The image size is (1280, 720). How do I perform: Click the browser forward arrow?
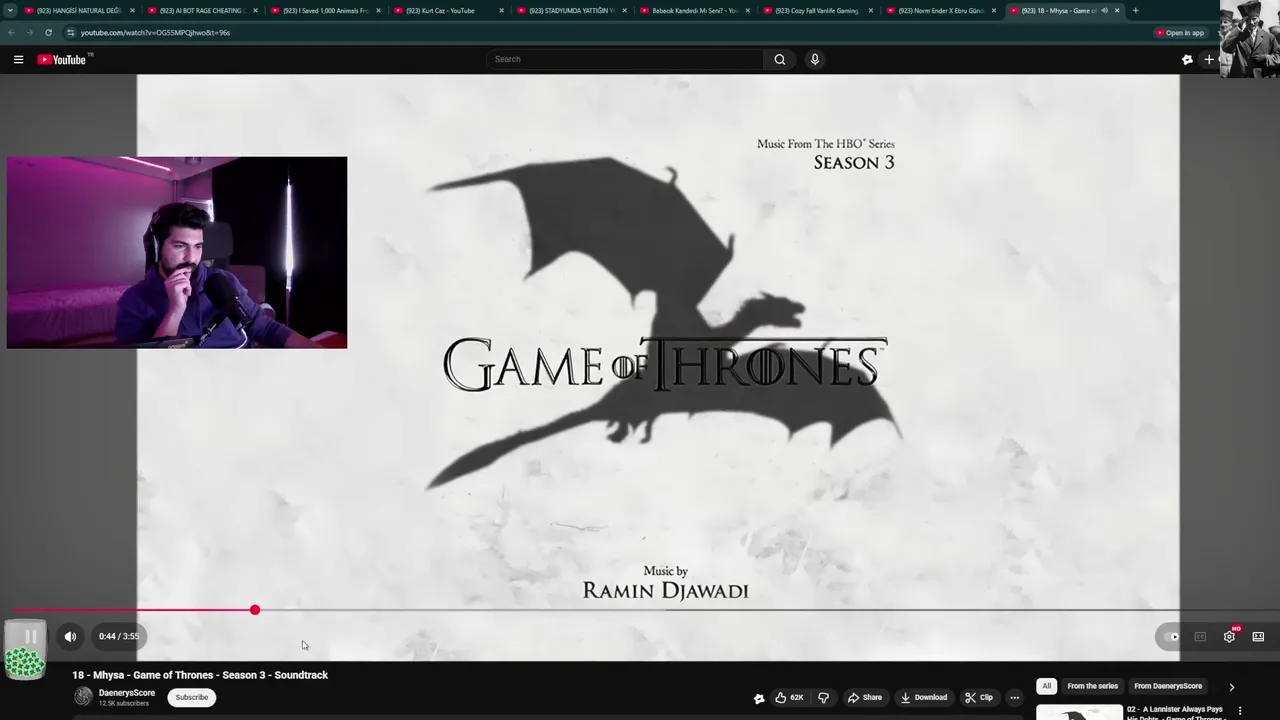pyautogui.click(x=29, y=32)
